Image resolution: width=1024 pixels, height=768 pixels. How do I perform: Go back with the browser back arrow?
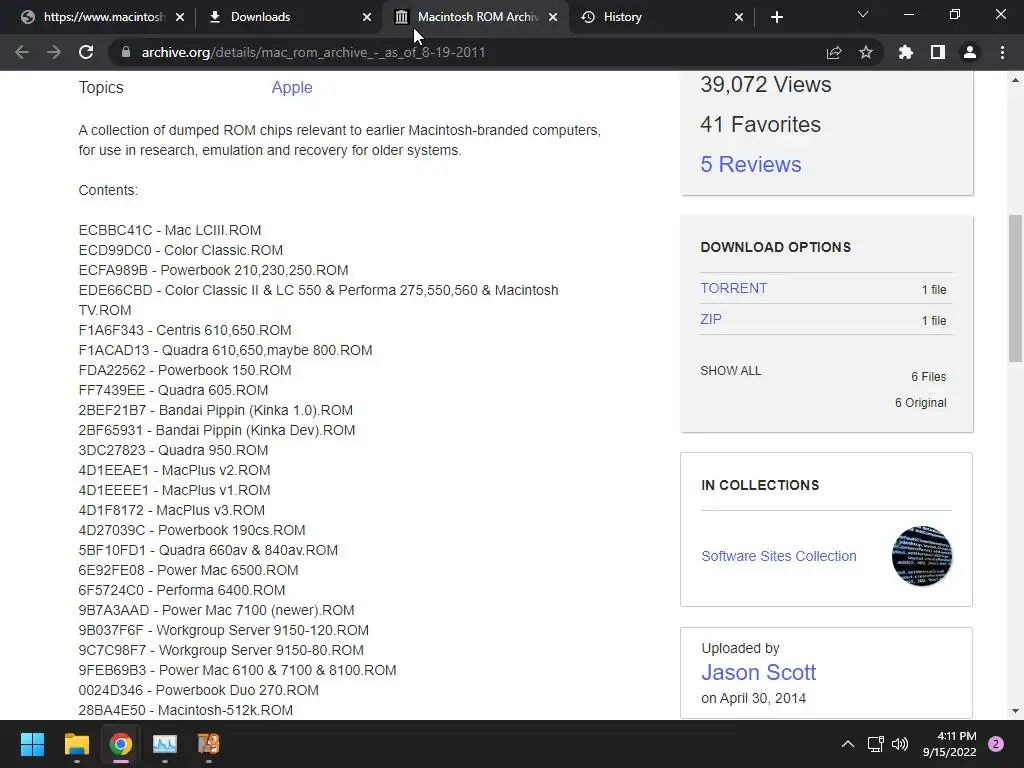[x=22, y=52]
